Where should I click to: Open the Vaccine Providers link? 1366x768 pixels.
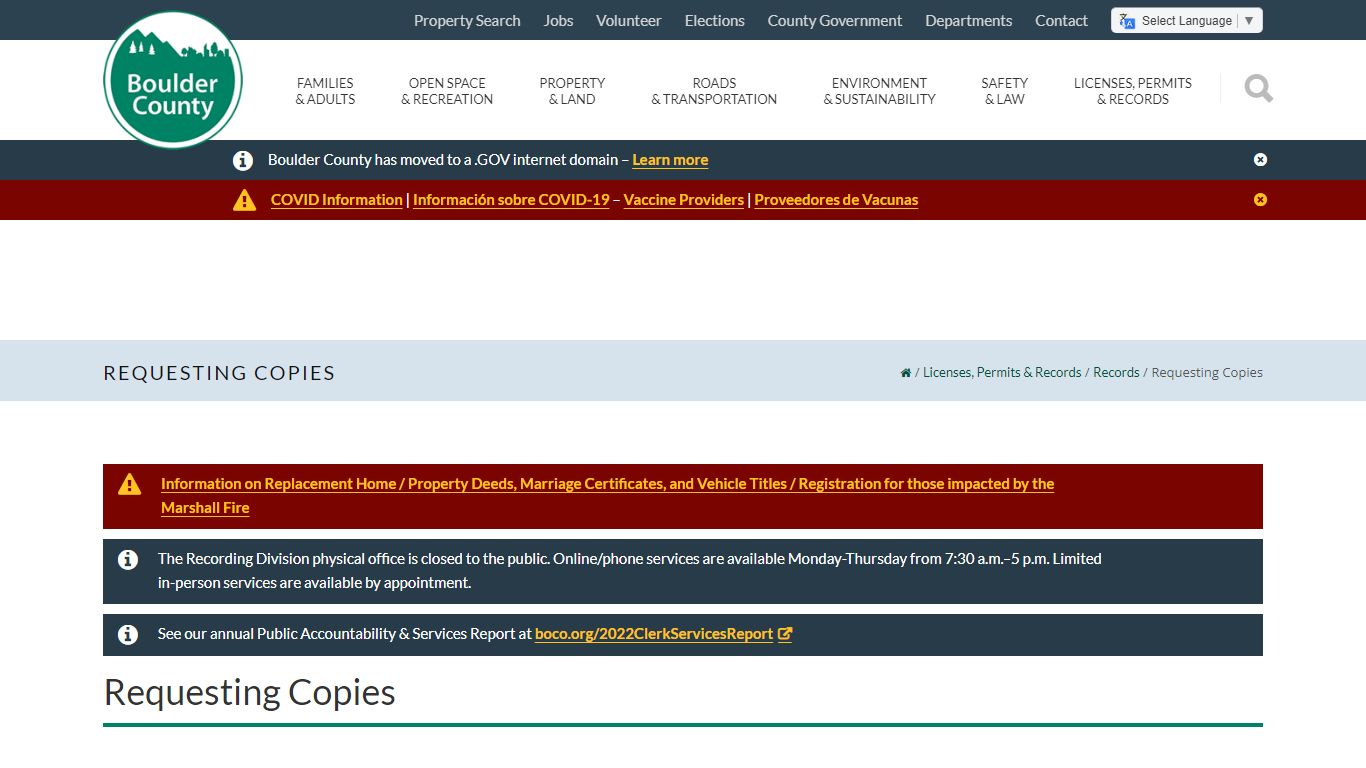(684, 200)
